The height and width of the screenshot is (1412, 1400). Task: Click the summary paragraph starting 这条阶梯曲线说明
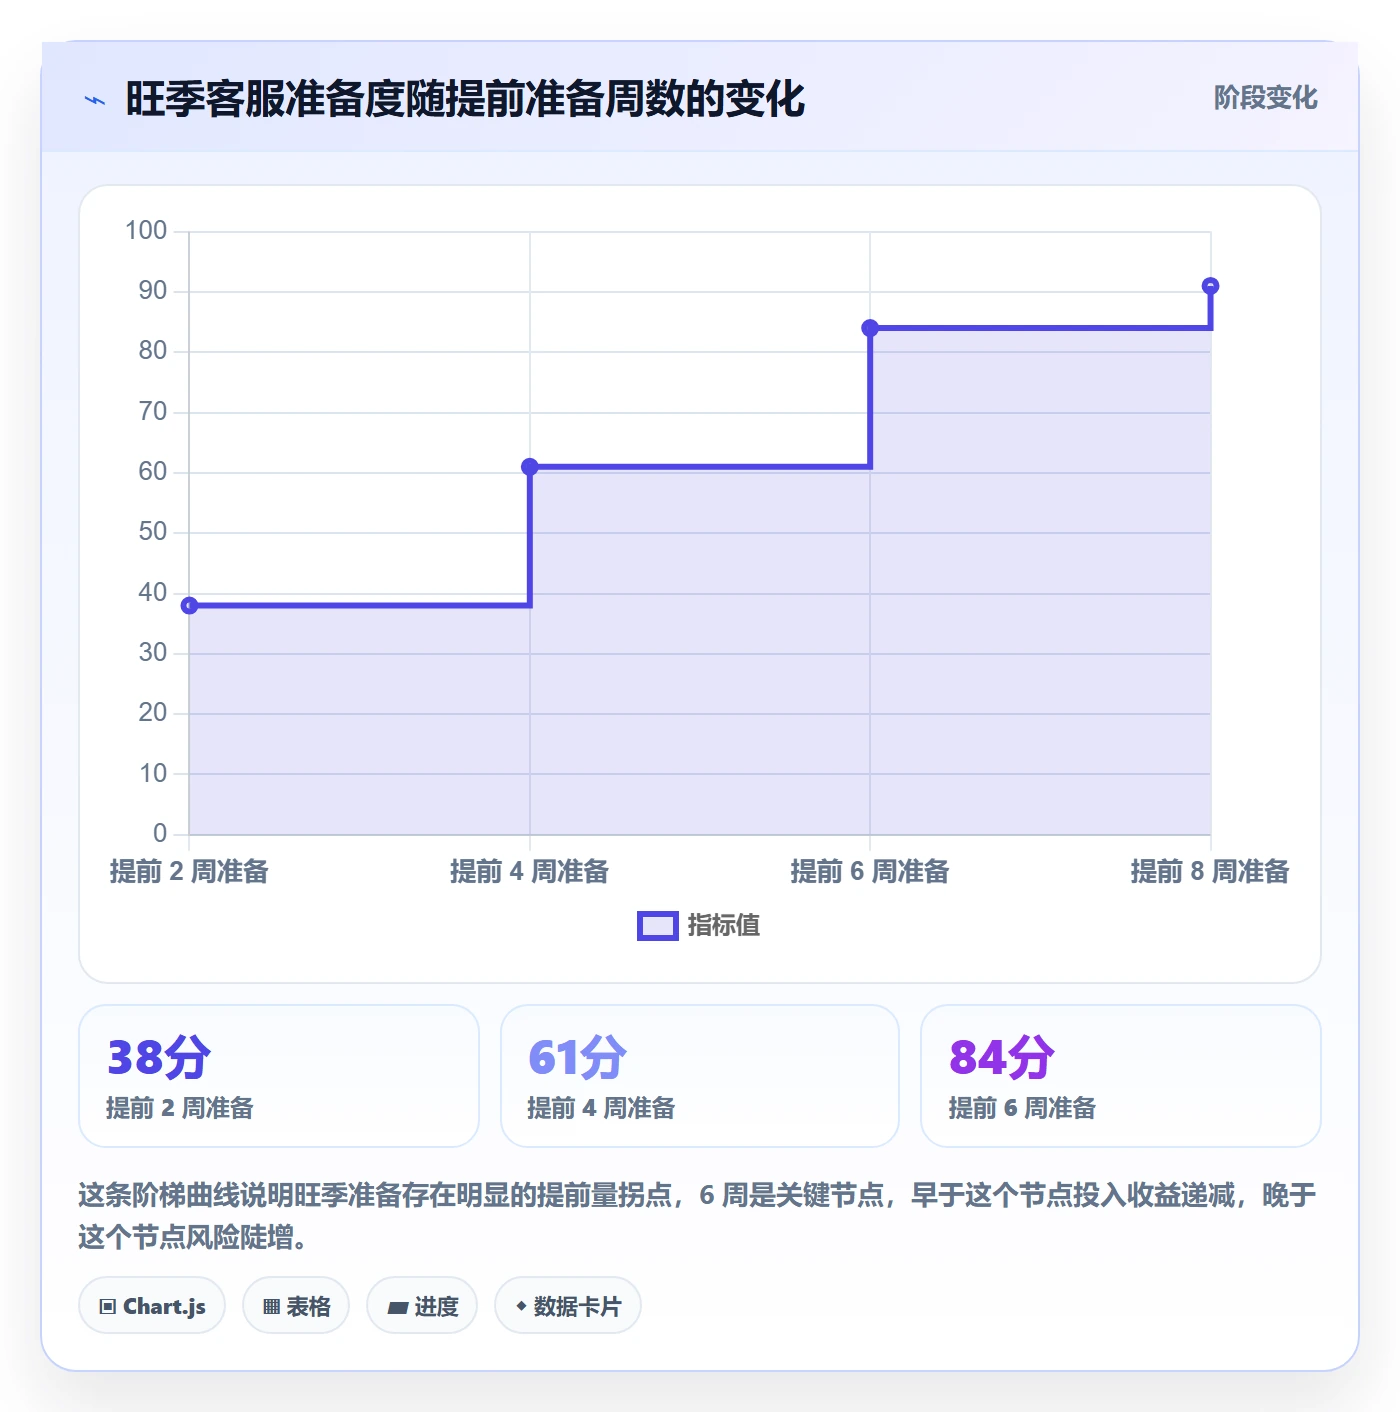pos(697,1216)
